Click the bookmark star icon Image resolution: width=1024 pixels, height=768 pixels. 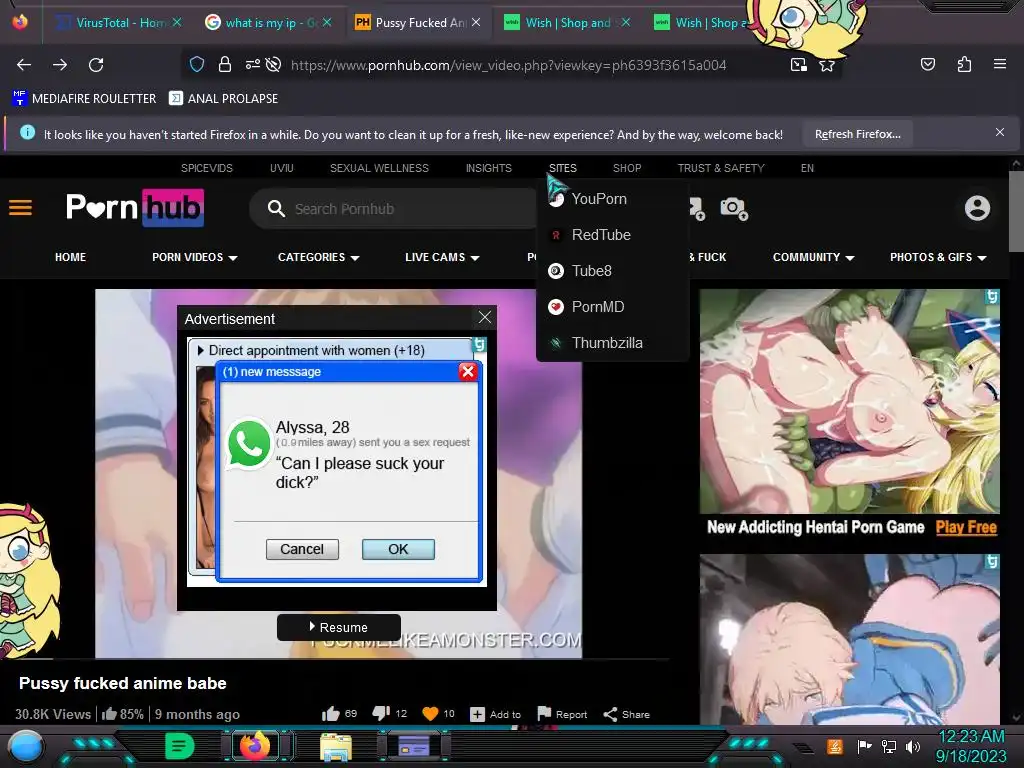(827, 65)
